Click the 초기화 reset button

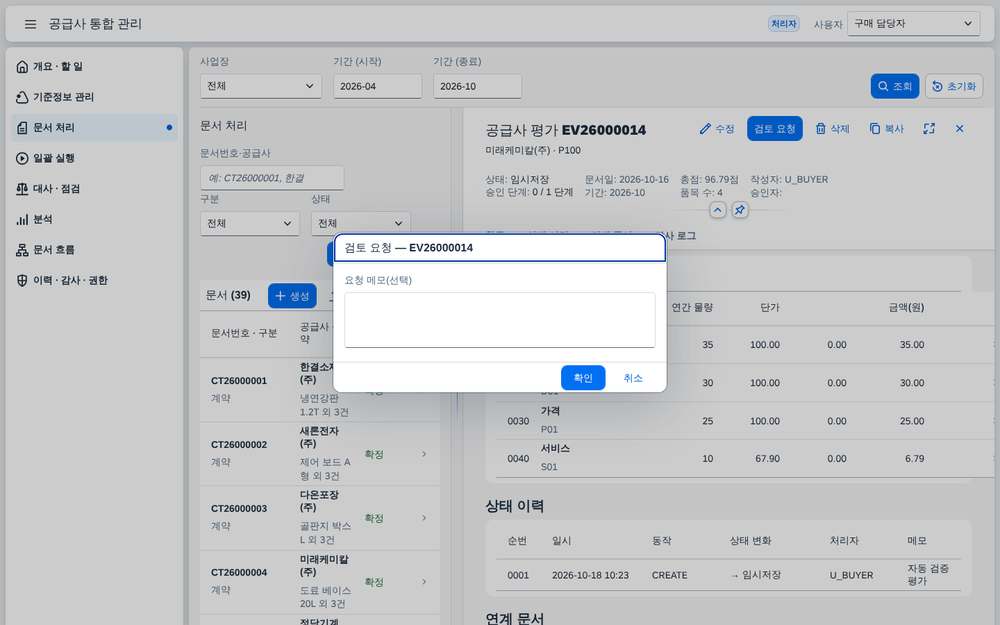point(954,86)
